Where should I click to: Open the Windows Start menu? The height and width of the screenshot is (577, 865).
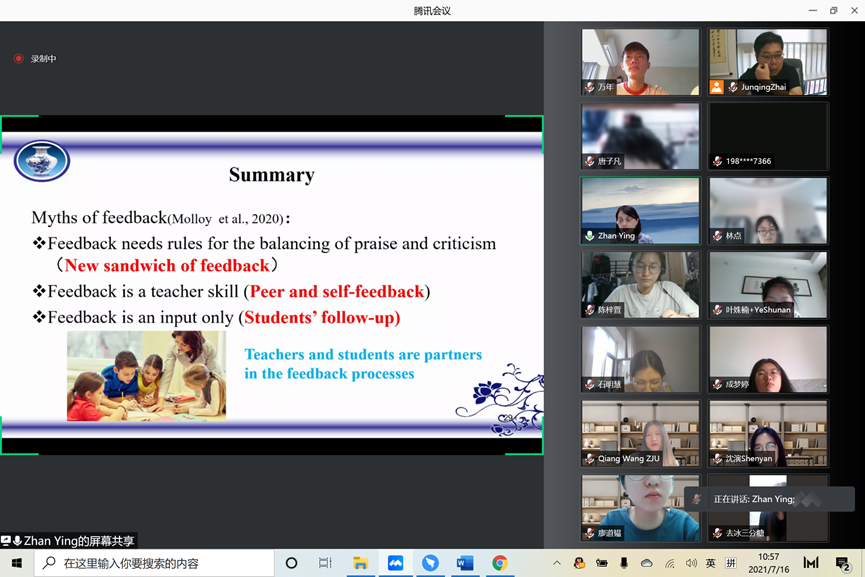[x=17, y=563]
